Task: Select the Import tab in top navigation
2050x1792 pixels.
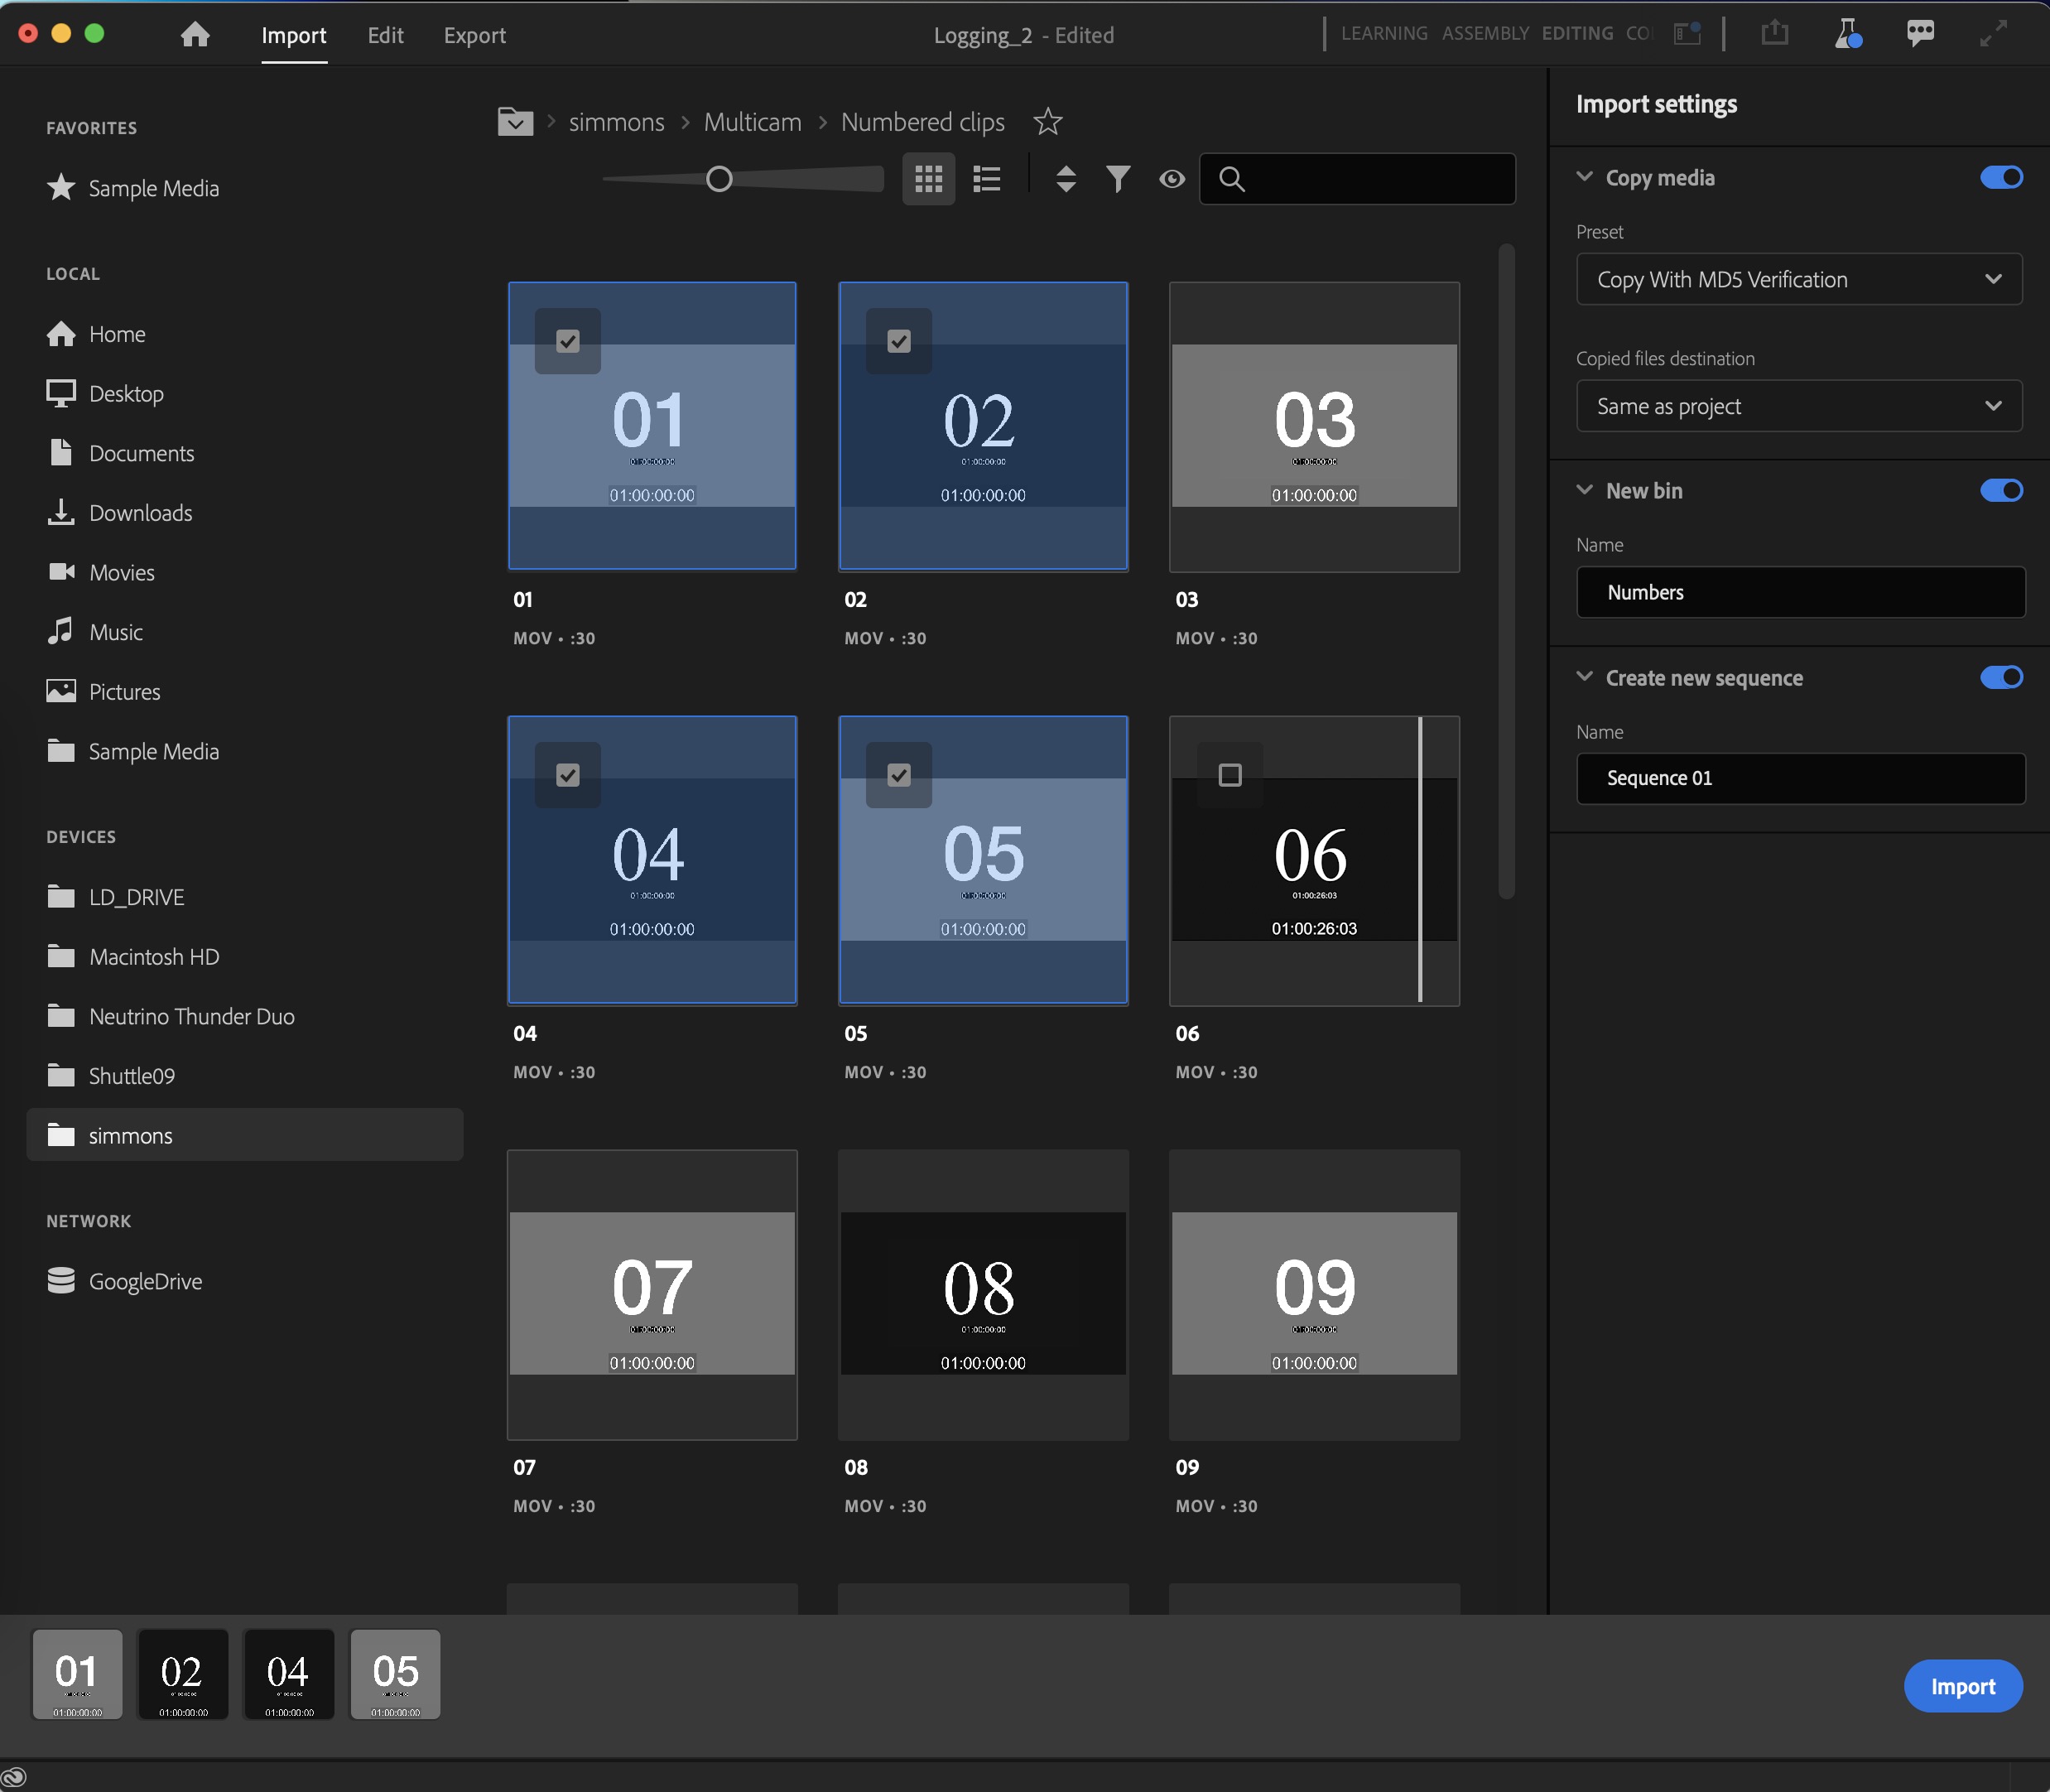Action: [295, 35]
